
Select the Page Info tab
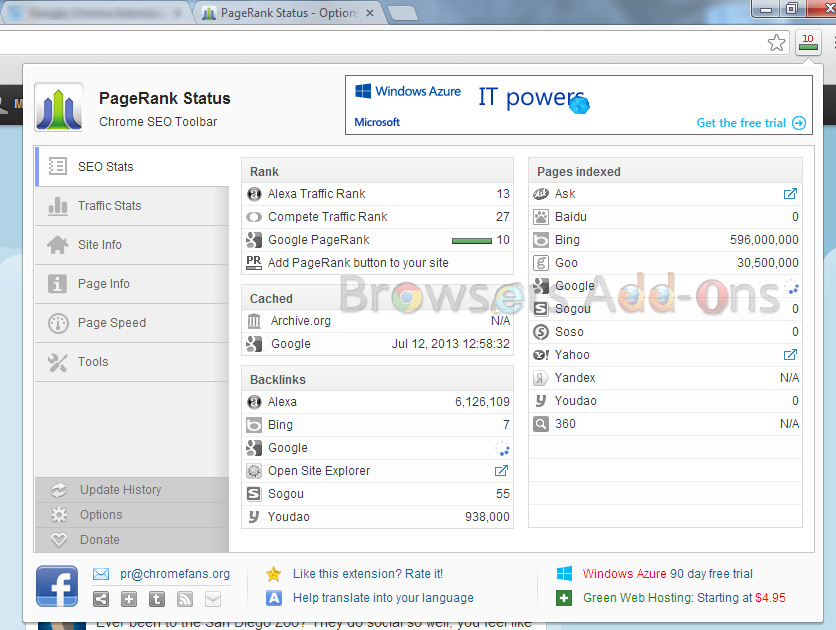[x=132, y=284]
